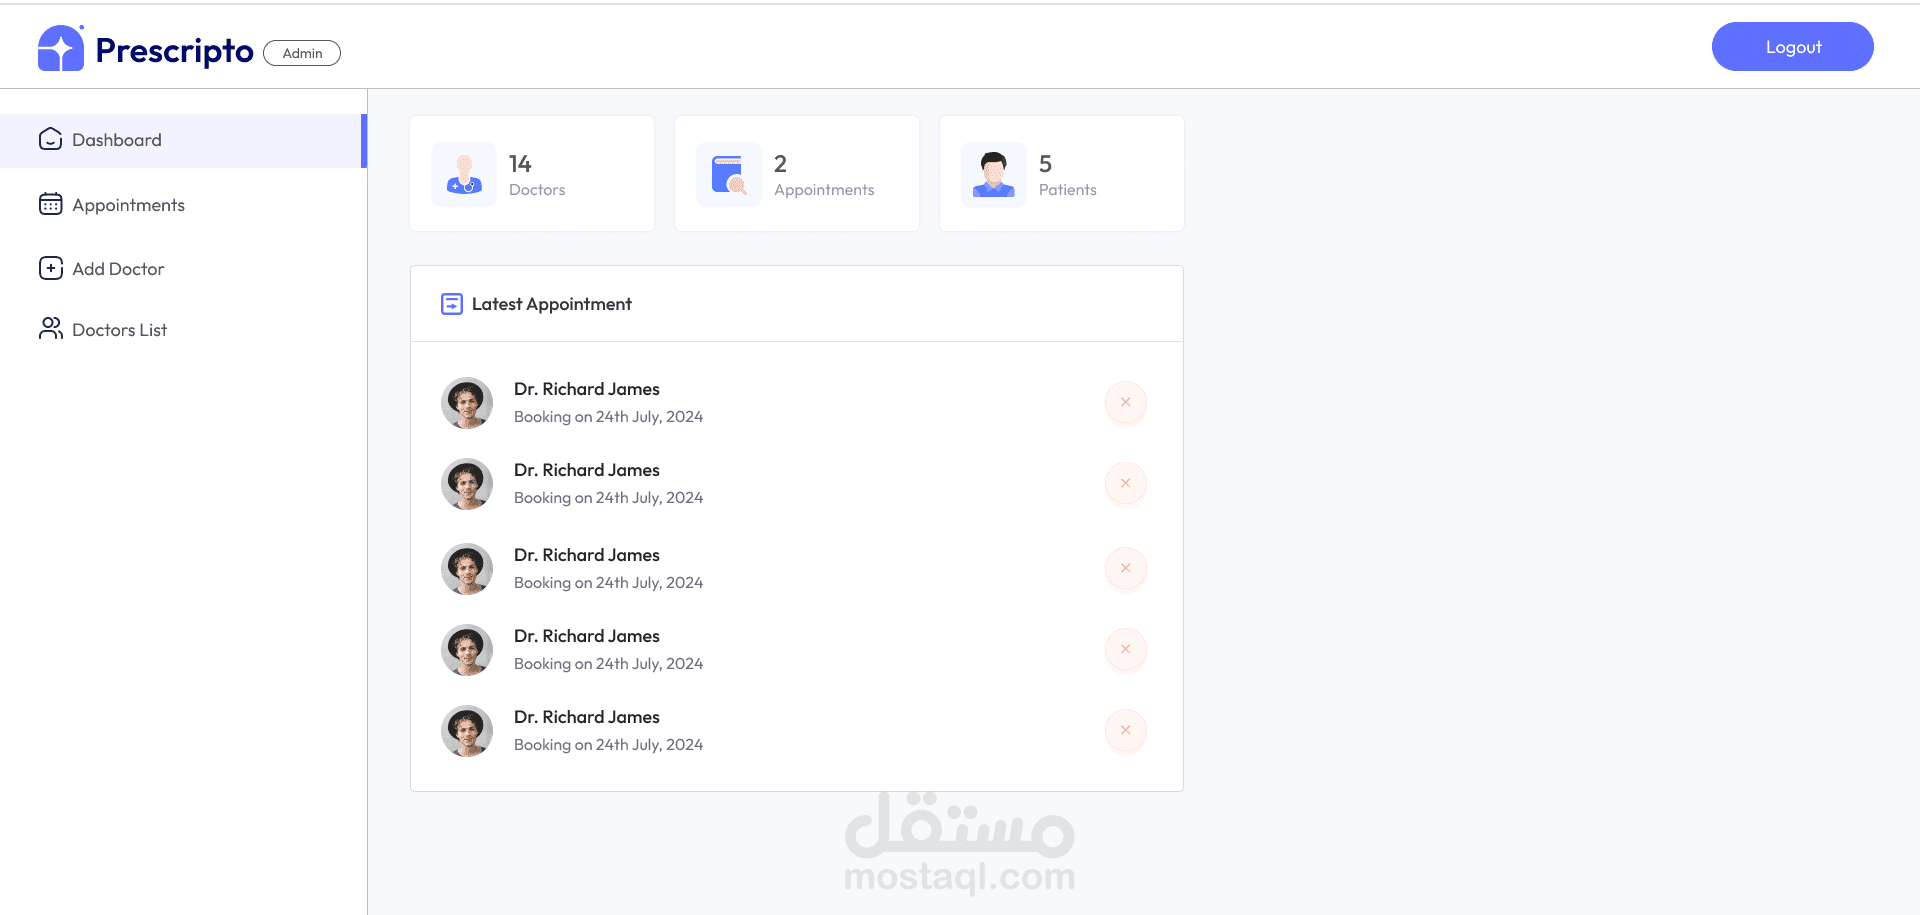The image size is (1920, 915).
Task: Click the fourth row's 'Dr. Richard James' name
Action: tap(587, 636)
